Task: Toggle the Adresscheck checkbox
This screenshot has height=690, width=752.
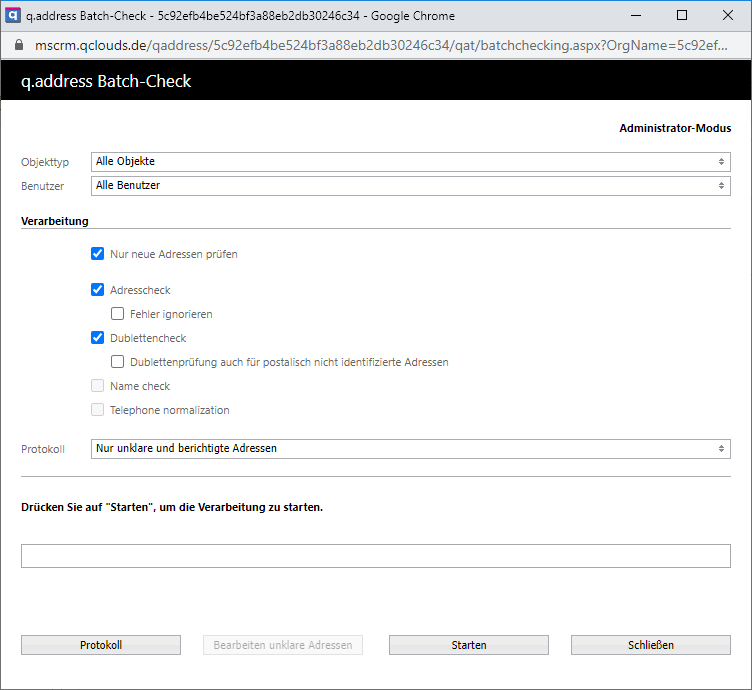Action: (98, 290)
